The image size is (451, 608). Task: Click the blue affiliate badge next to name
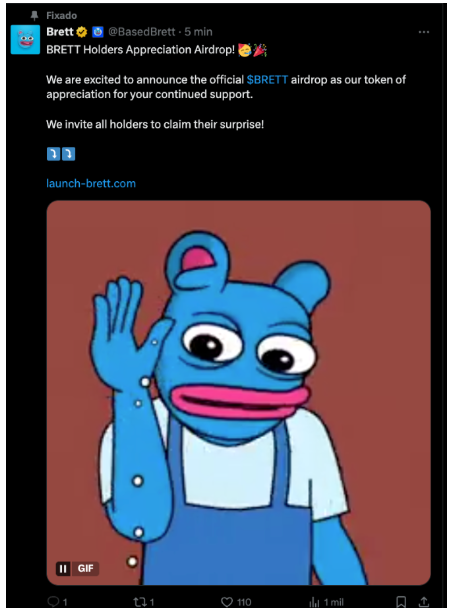tap(98, 32)
